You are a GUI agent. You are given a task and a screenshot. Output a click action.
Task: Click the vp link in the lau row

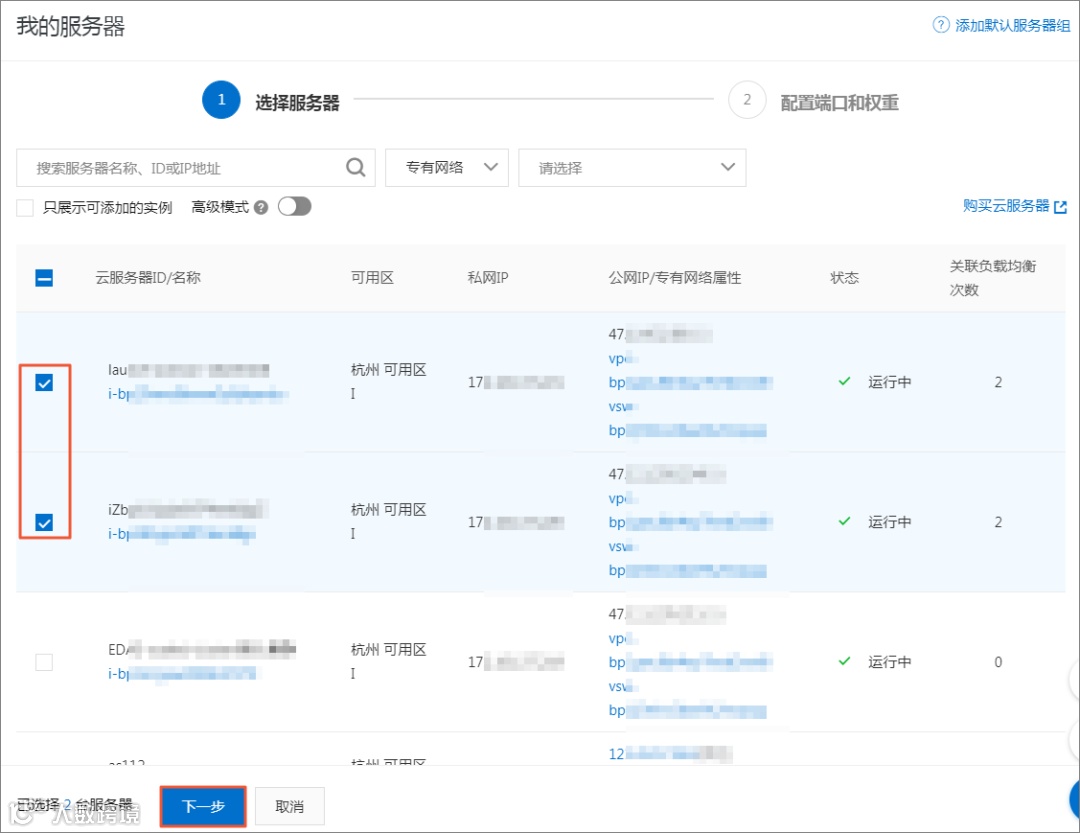point(623,358)
